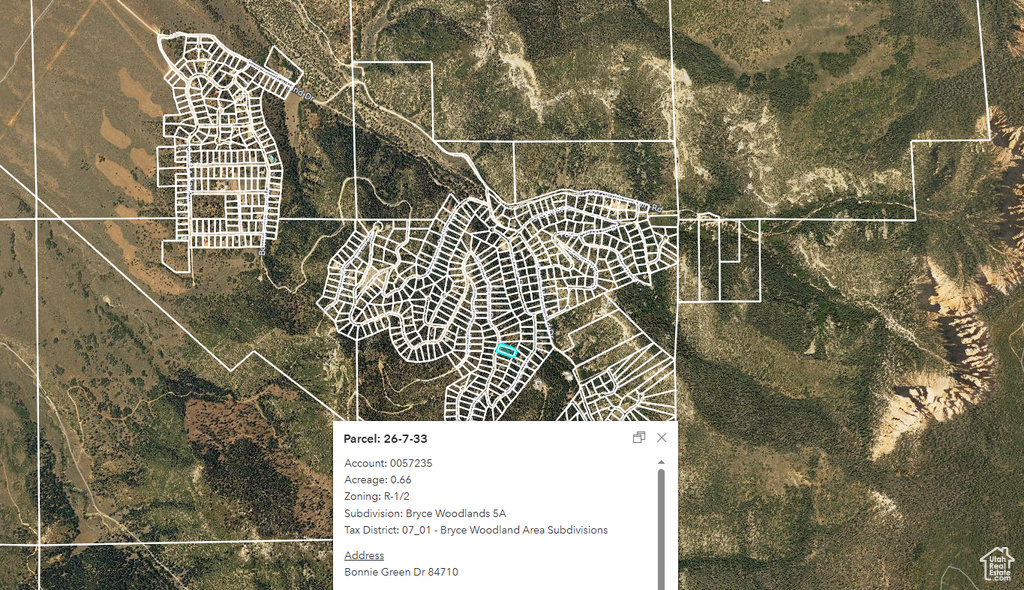
Task: Select the narrow parcels east of subdivision
Action: point(720,260)
